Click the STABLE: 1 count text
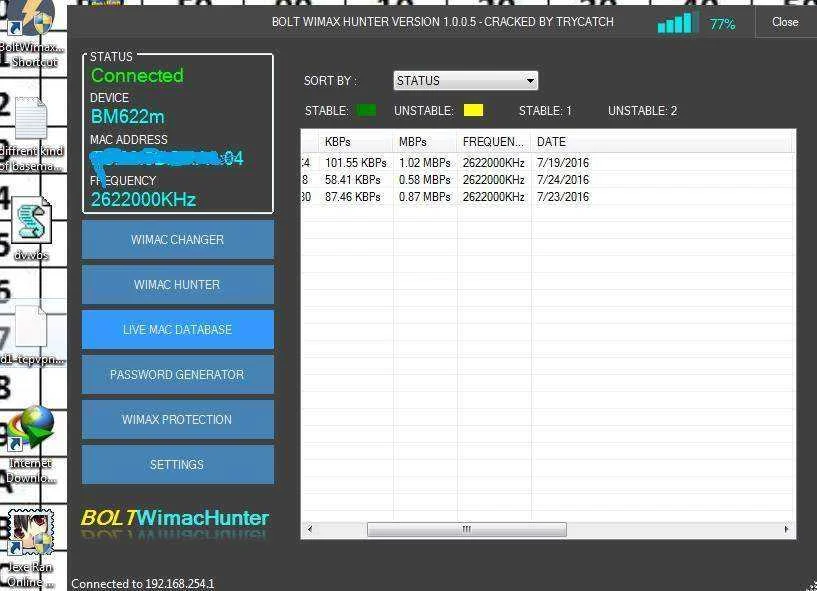 point(545,110)
